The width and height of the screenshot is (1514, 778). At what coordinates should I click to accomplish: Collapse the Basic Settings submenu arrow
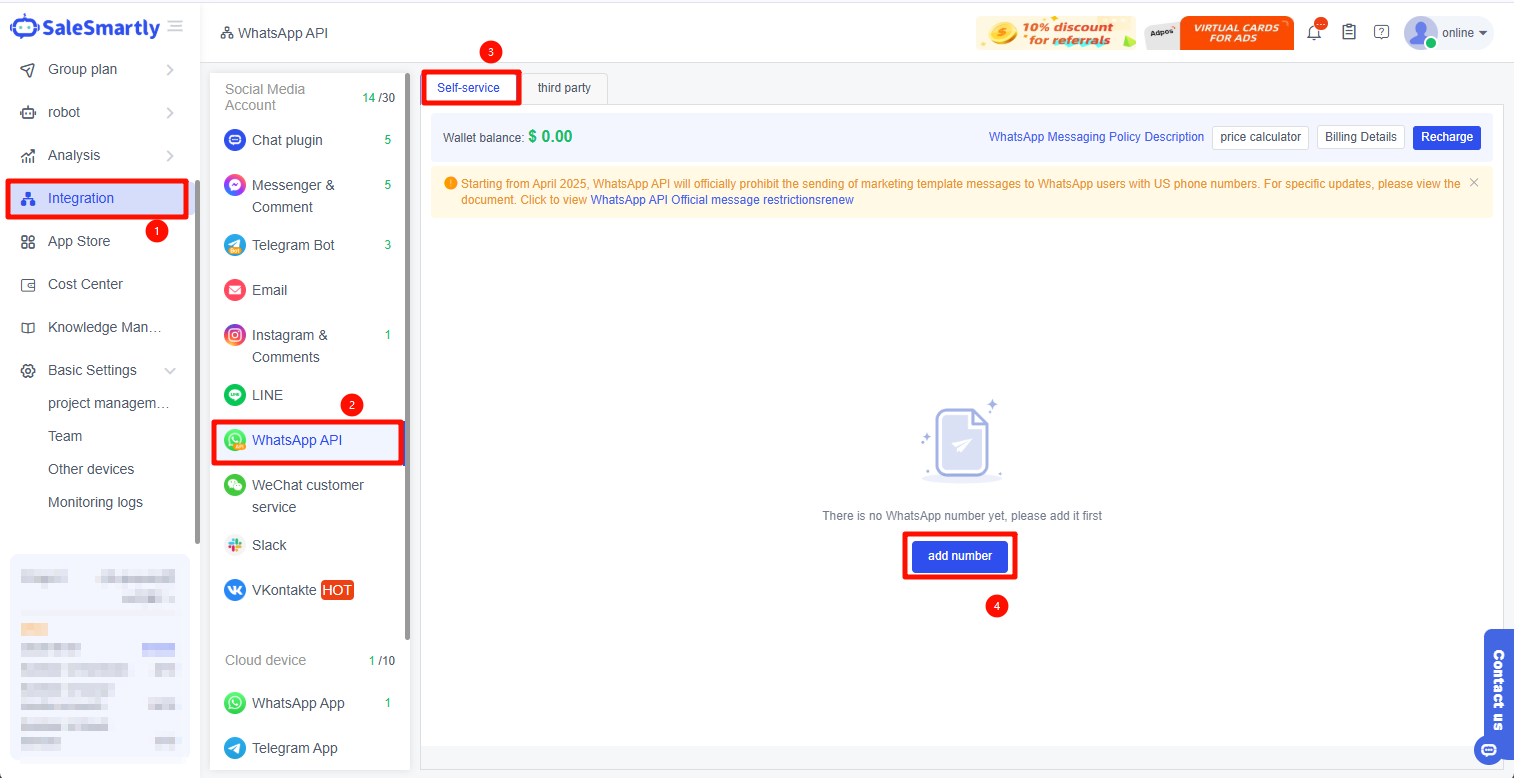pos(170,371)
